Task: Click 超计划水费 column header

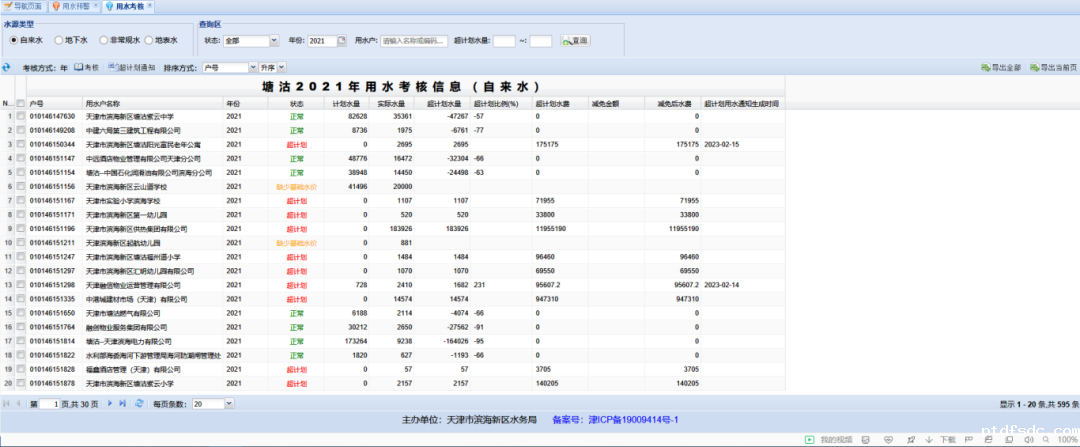Action: coord(561,103)
